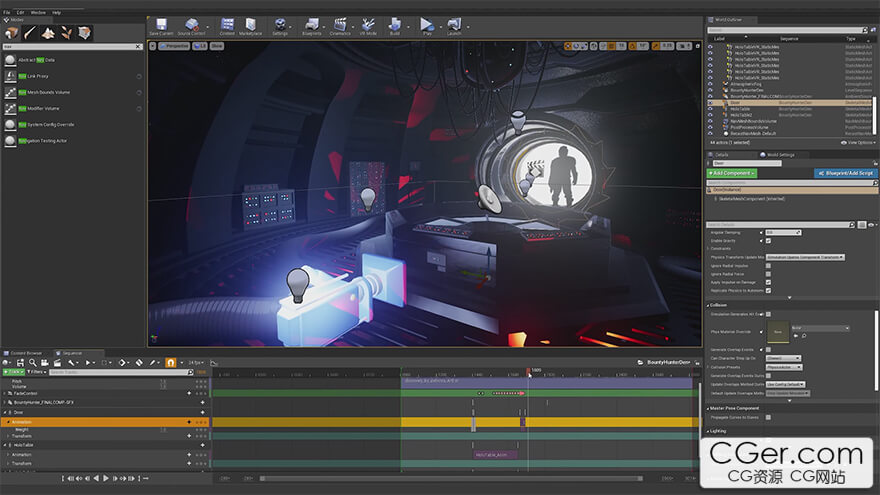Toggle Ignore Radial Force checkbox
This screenshot has height=495, width=880.
tap(768, 274)
